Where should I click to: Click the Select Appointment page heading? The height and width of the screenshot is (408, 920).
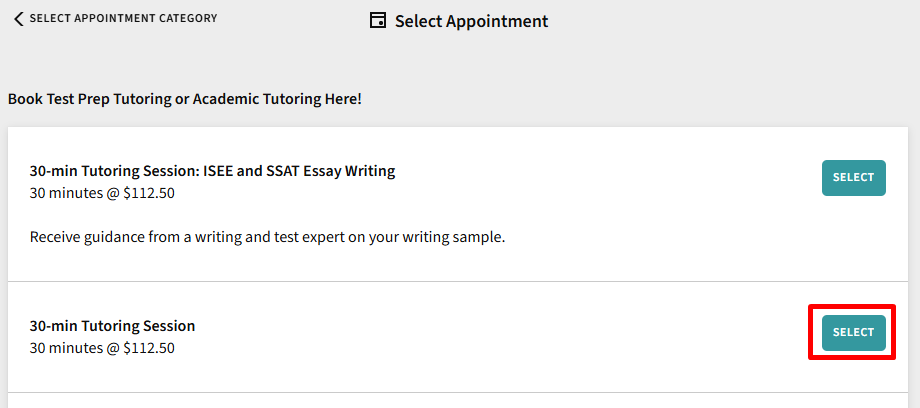click(471, 21)
